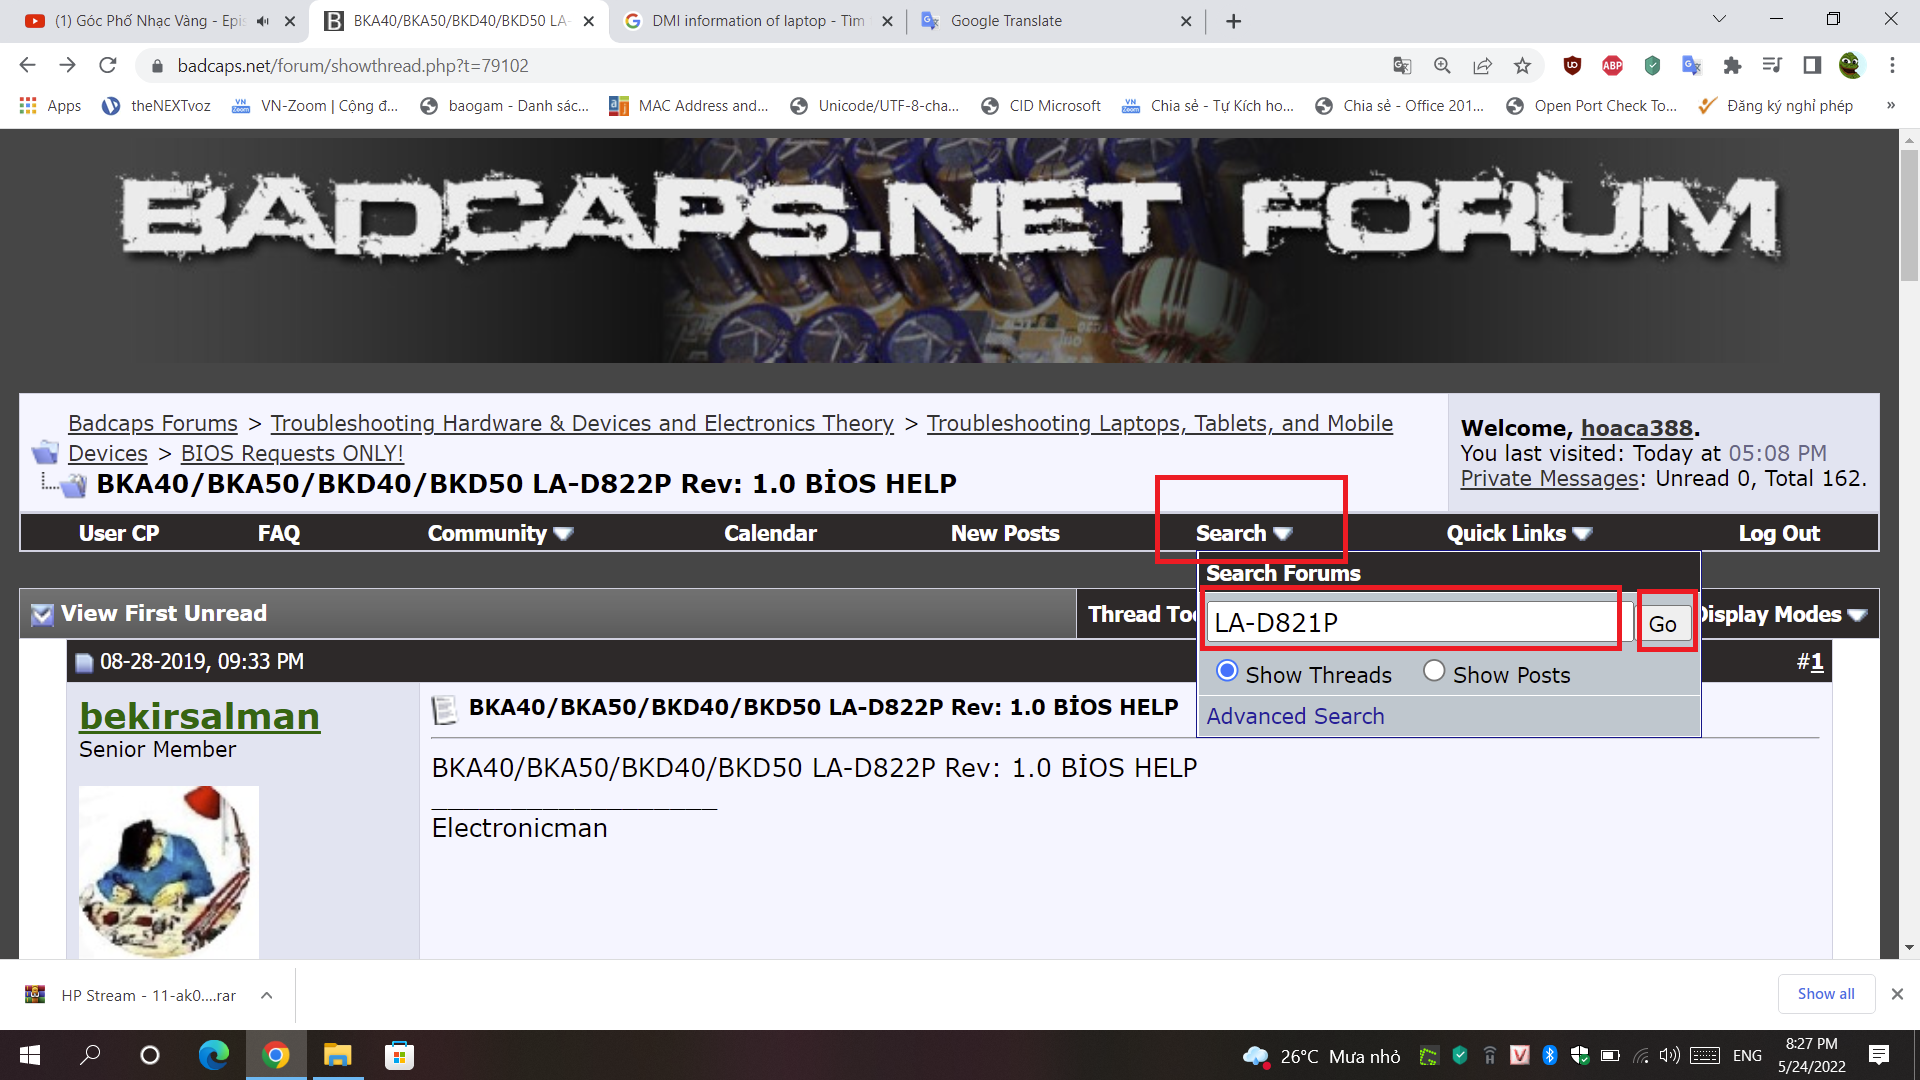
Task: Open Microsoft Edge from the taskbar
Action: (x=213, y=1055)
